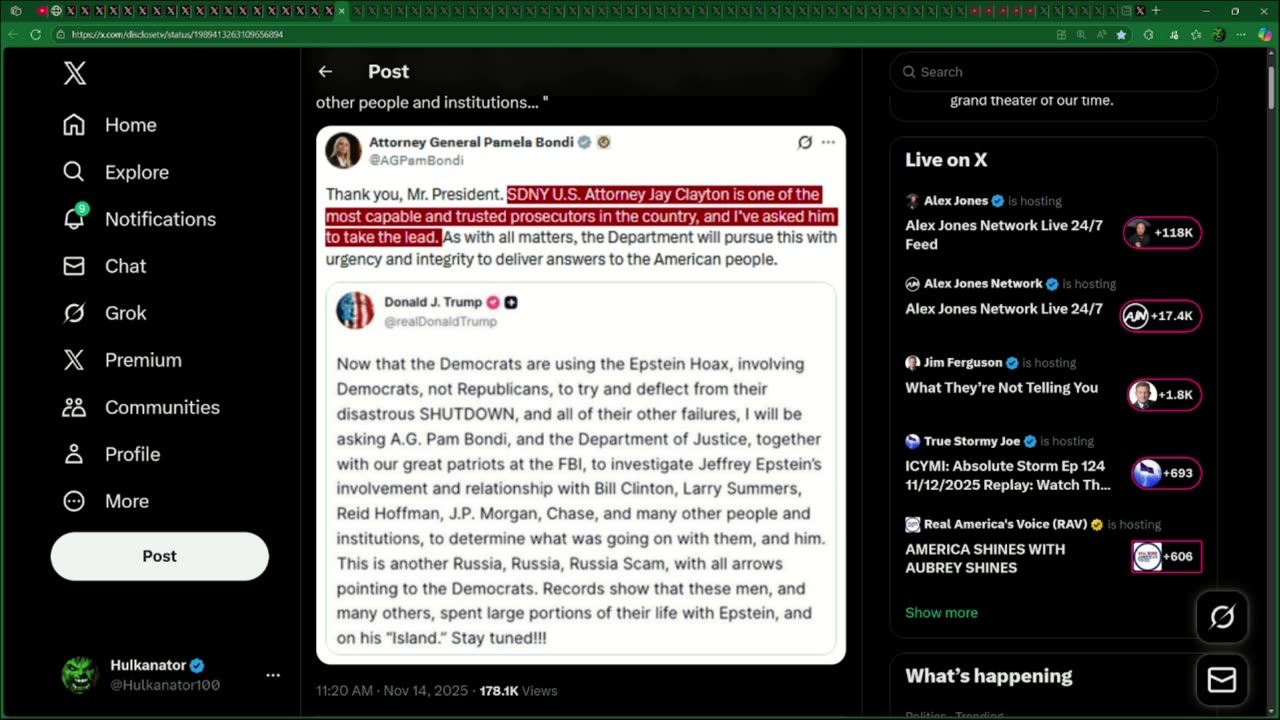The width and height of the screenshot is (1280, 720).
Task: Open AMERICA SHINES WITH AUBREY SHINES
Action: click(x=985, y=558)
